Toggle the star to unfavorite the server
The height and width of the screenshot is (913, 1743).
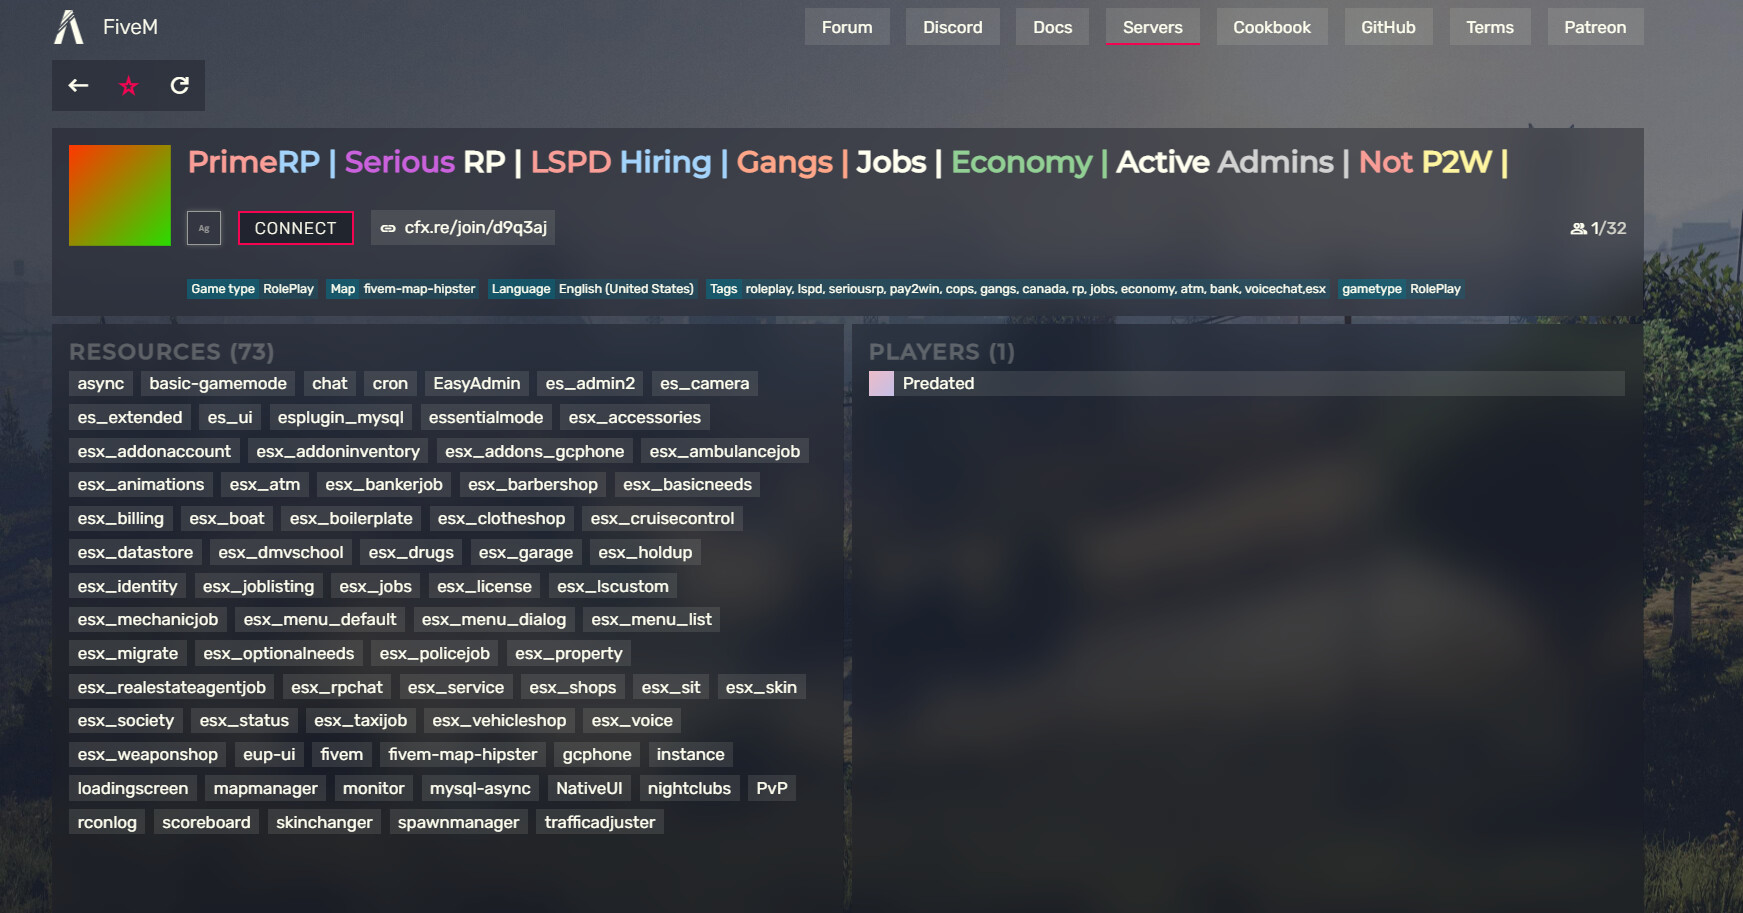128,86
